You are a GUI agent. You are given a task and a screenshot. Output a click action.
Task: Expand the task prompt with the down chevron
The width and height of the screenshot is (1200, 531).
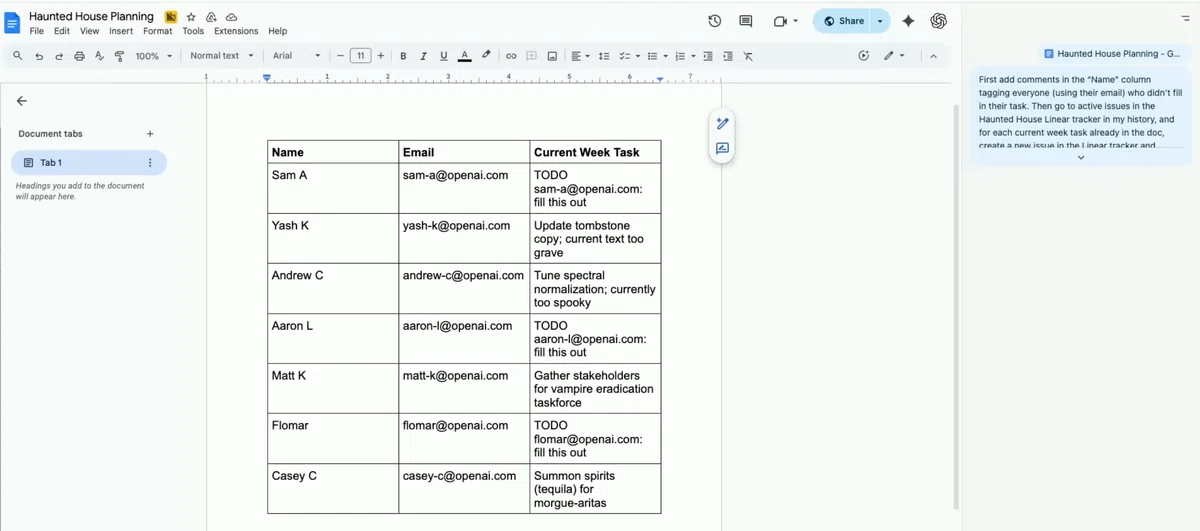1081,157
